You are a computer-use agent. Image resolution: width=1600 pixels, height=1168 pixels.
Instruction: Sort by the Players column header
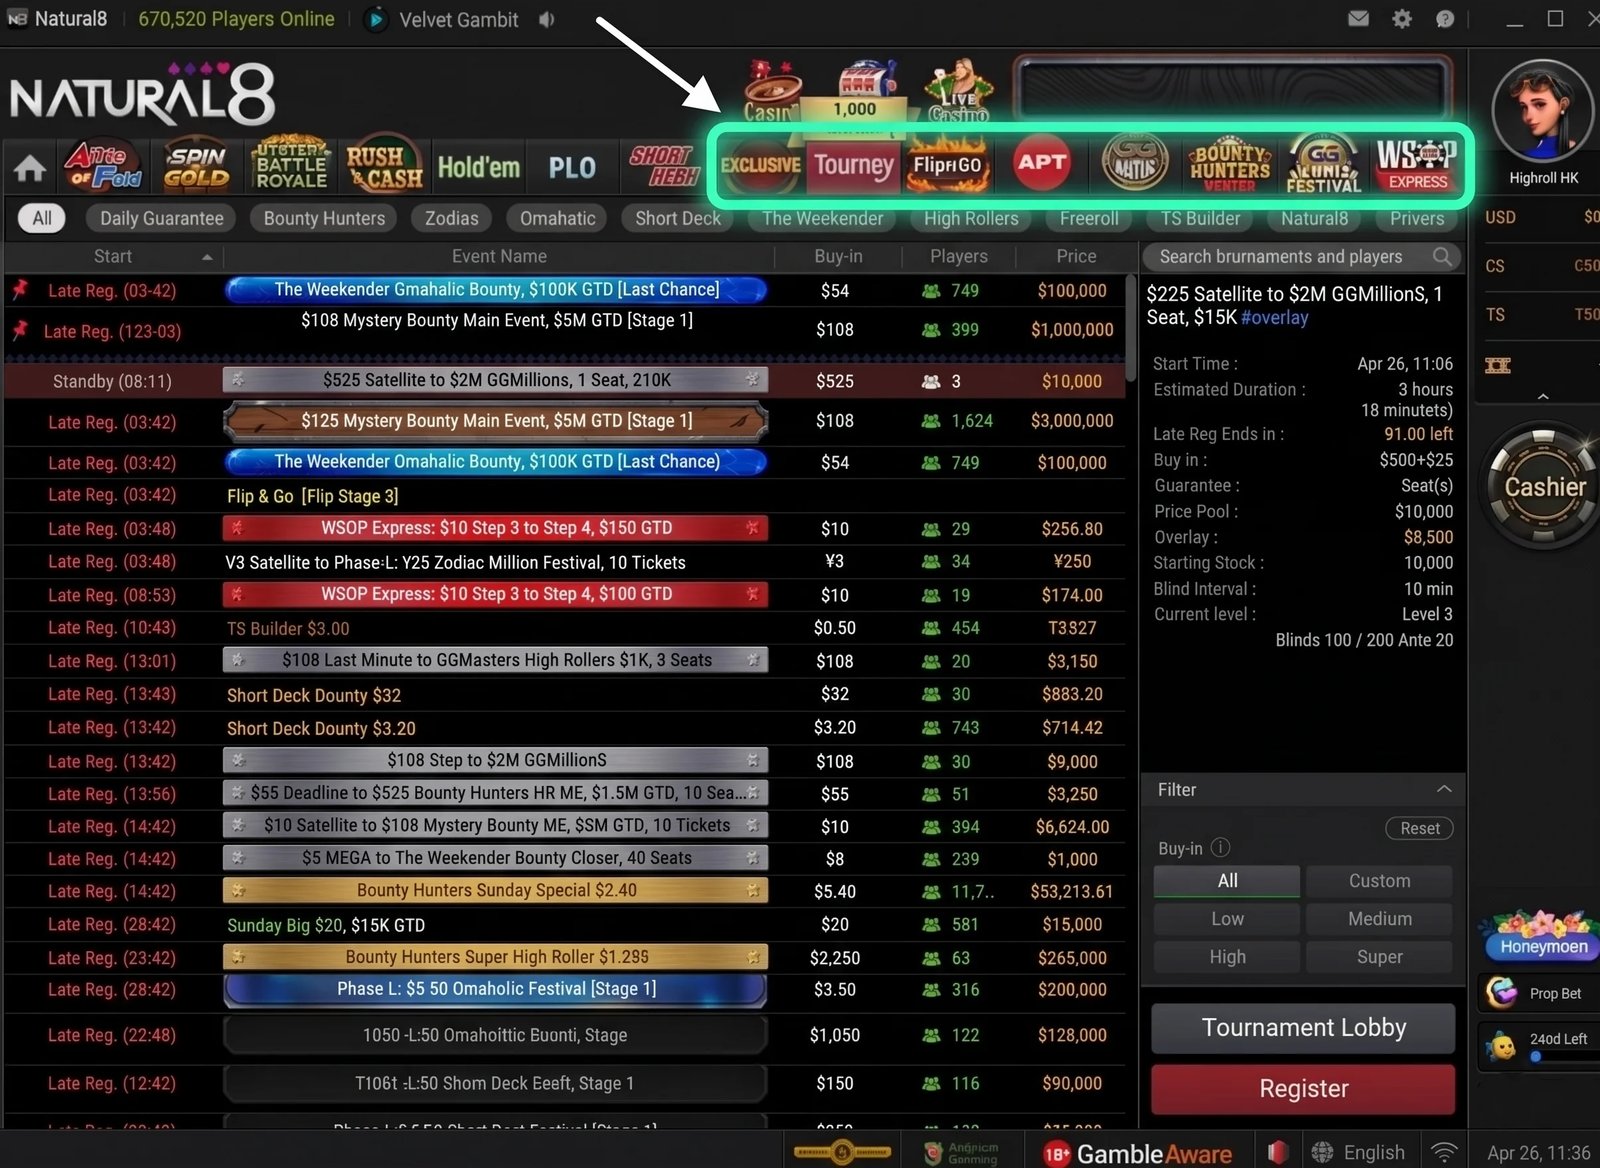point(958,257)
